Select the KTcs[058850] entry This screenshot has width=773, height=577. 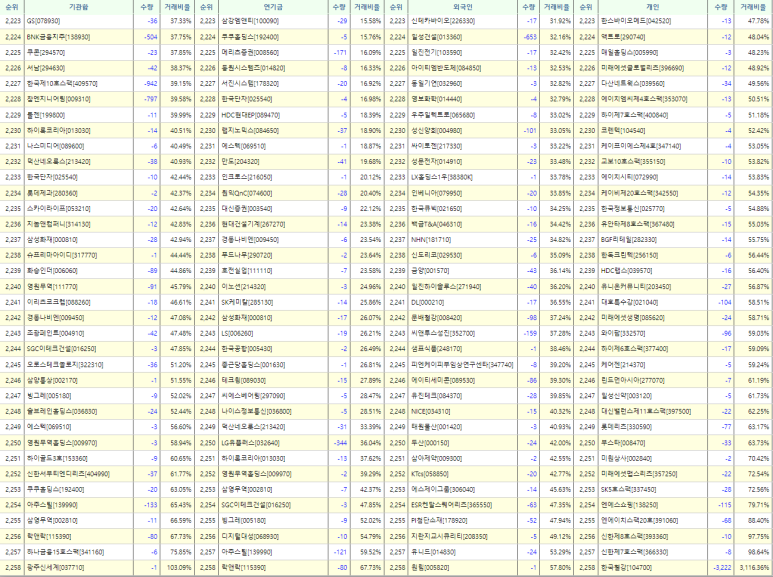point(430,474)
